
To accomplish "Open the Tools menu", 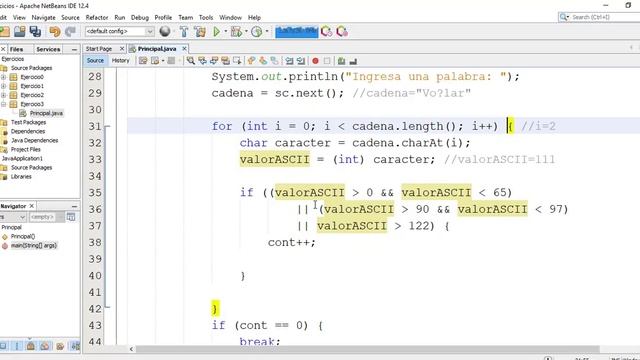I will (x=206, y=18).
